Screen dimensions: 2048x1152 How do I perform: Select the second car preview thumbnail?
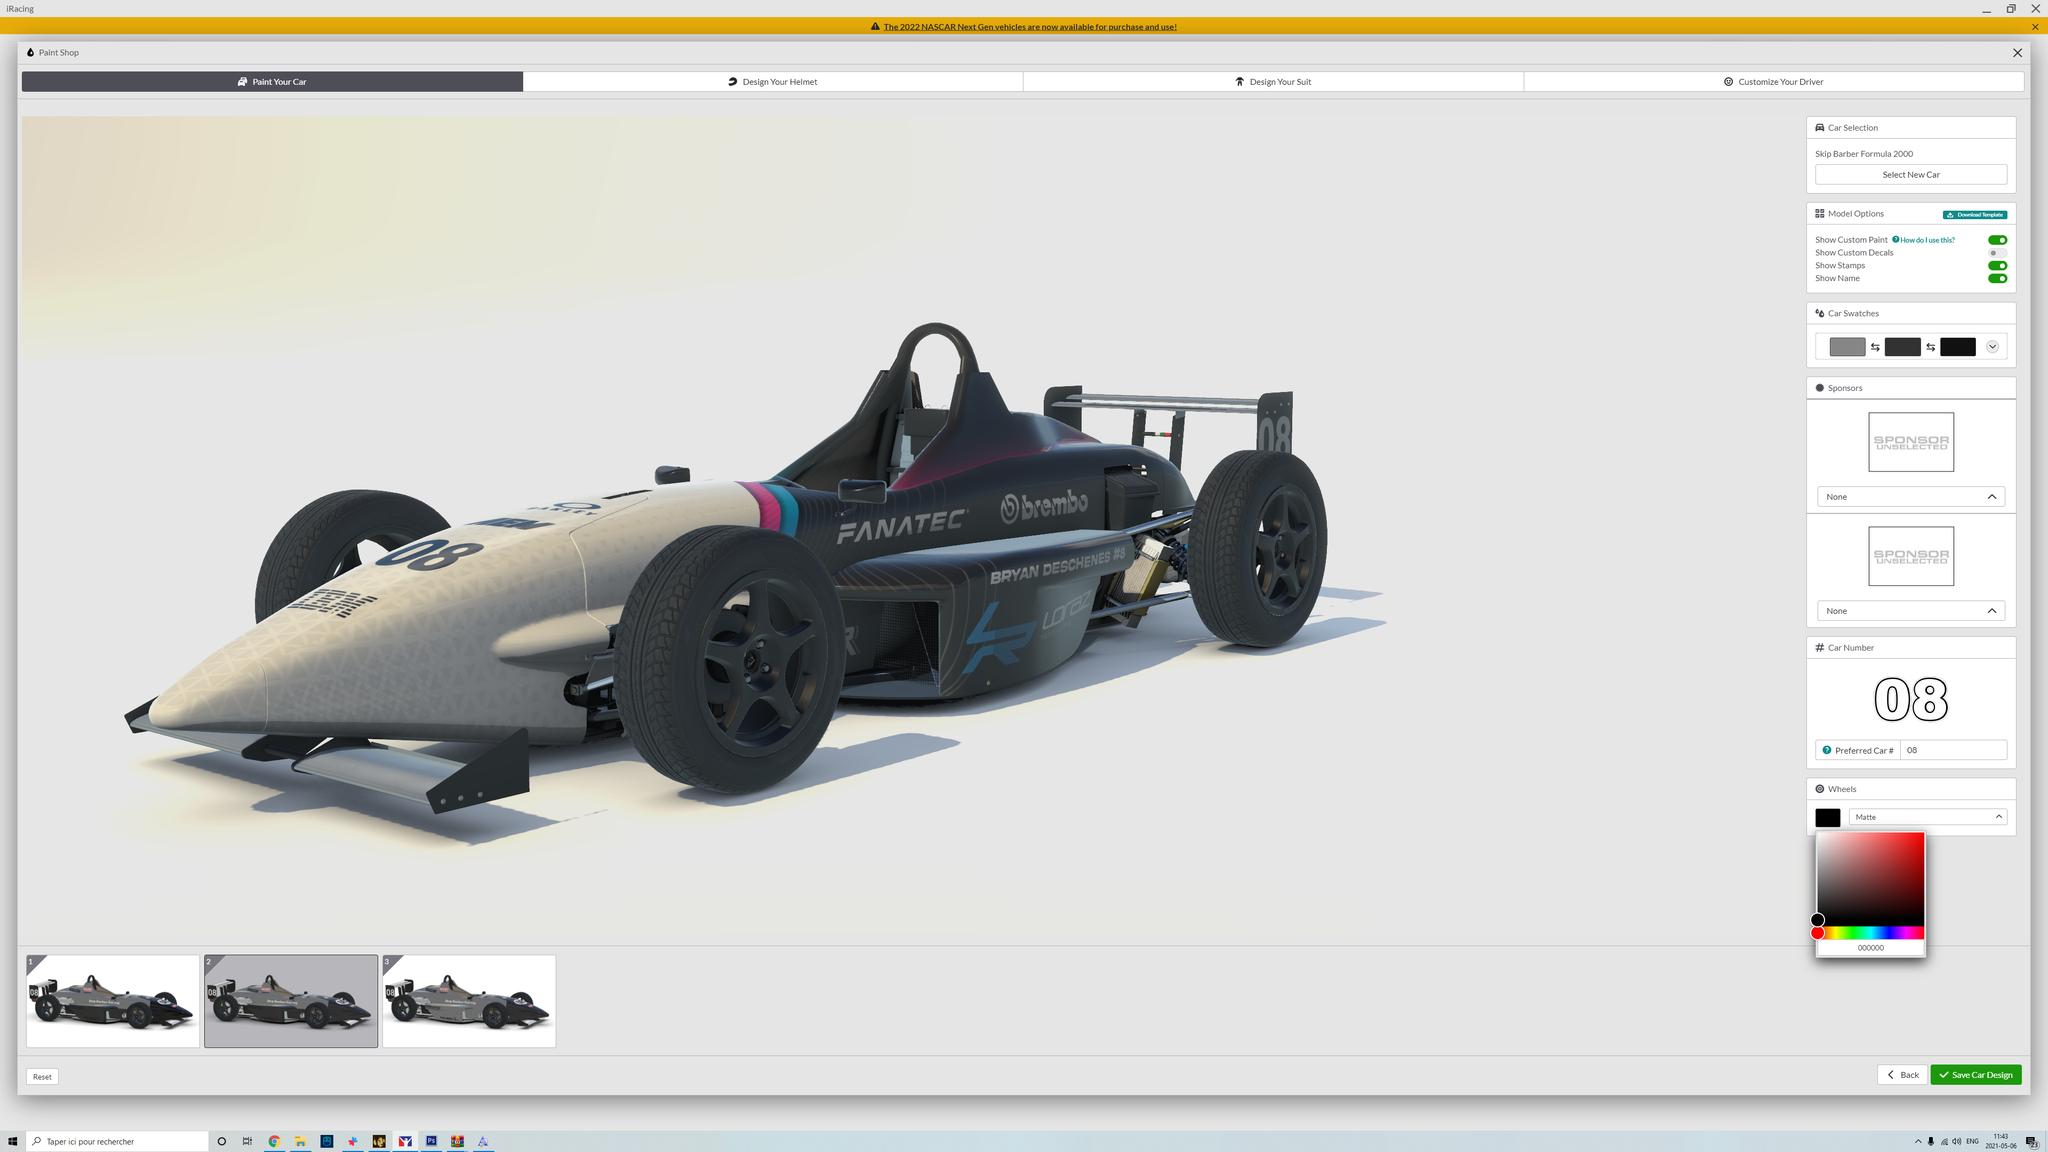tap(290, 1000)
